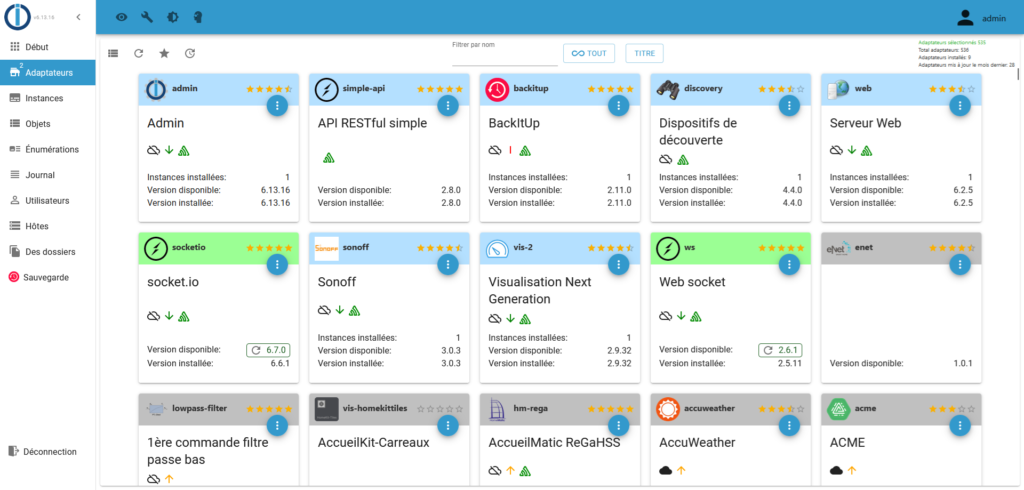This screenshot has height=490, width=1024.
Task: Open Utilisateurs in the sidebar
Action: pos(48,201)
